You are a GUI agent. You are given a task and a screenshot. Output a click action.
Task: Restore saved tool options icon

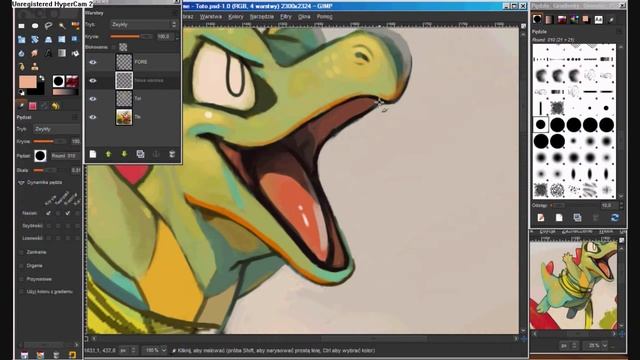pyautogui.click(x=40, y=355)
